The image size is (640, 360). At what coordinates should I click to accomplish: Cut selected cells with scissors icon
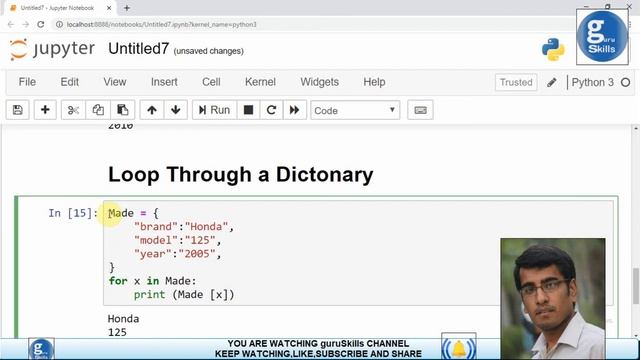coord(73,110)
